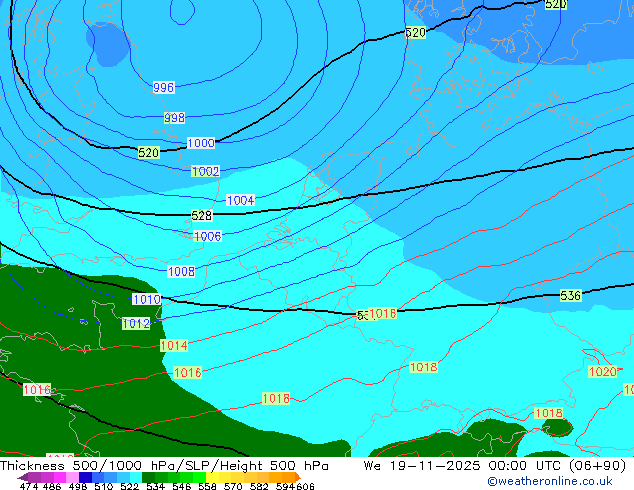Click the 1004 isobar label
This screenshot has height=490, width=634.
point(241,200)
